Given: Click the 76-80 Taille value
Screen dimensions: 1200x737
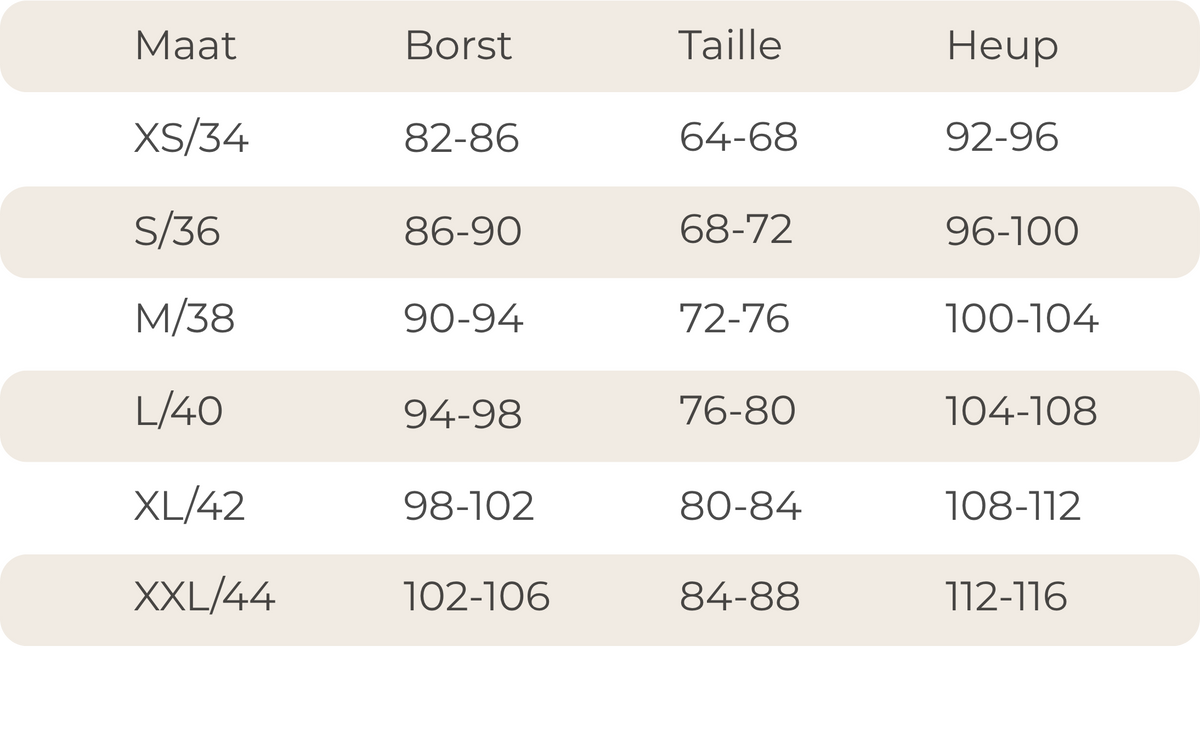Looking at the screenshot, I should [x=737, y=411].
